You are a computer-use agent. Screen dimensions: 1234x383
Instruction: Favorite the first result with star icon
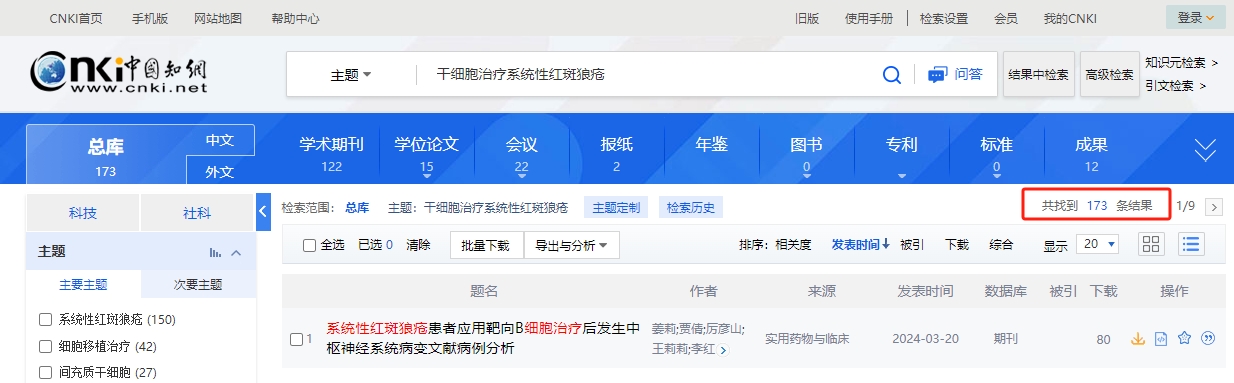[x=1184, y=338]
